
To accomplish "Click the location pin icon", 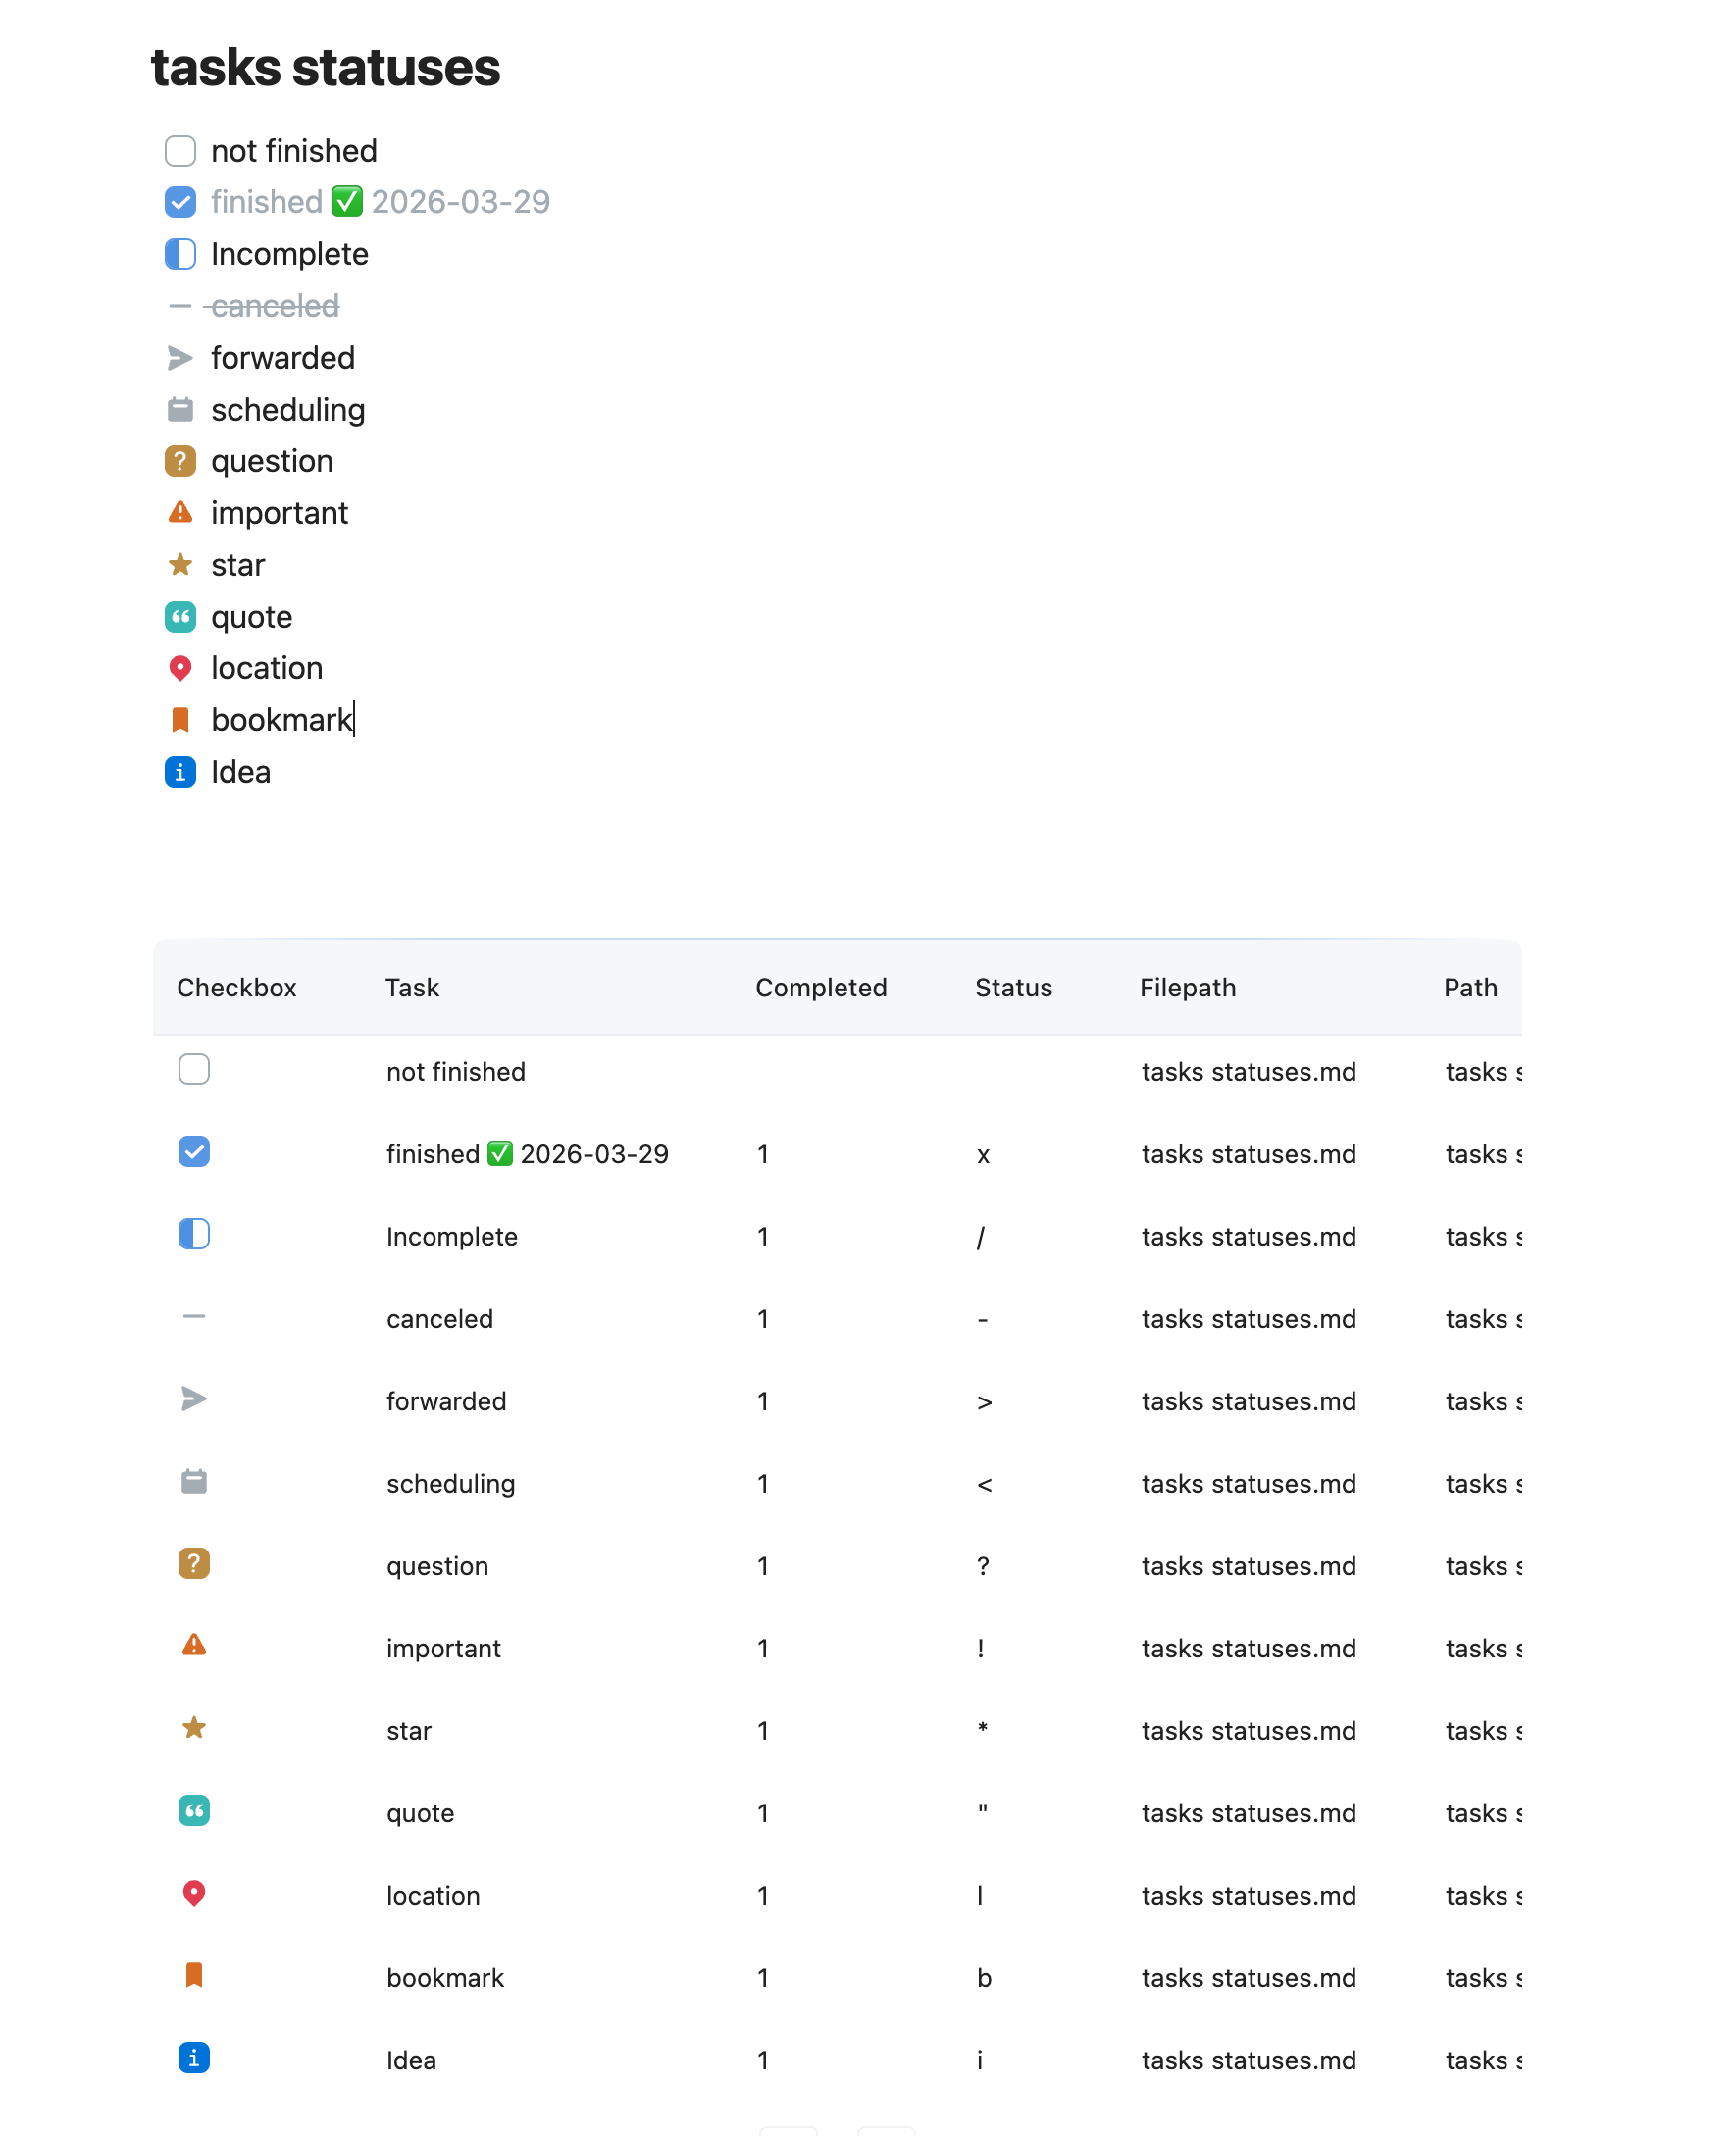I will (x=180, y=668).
